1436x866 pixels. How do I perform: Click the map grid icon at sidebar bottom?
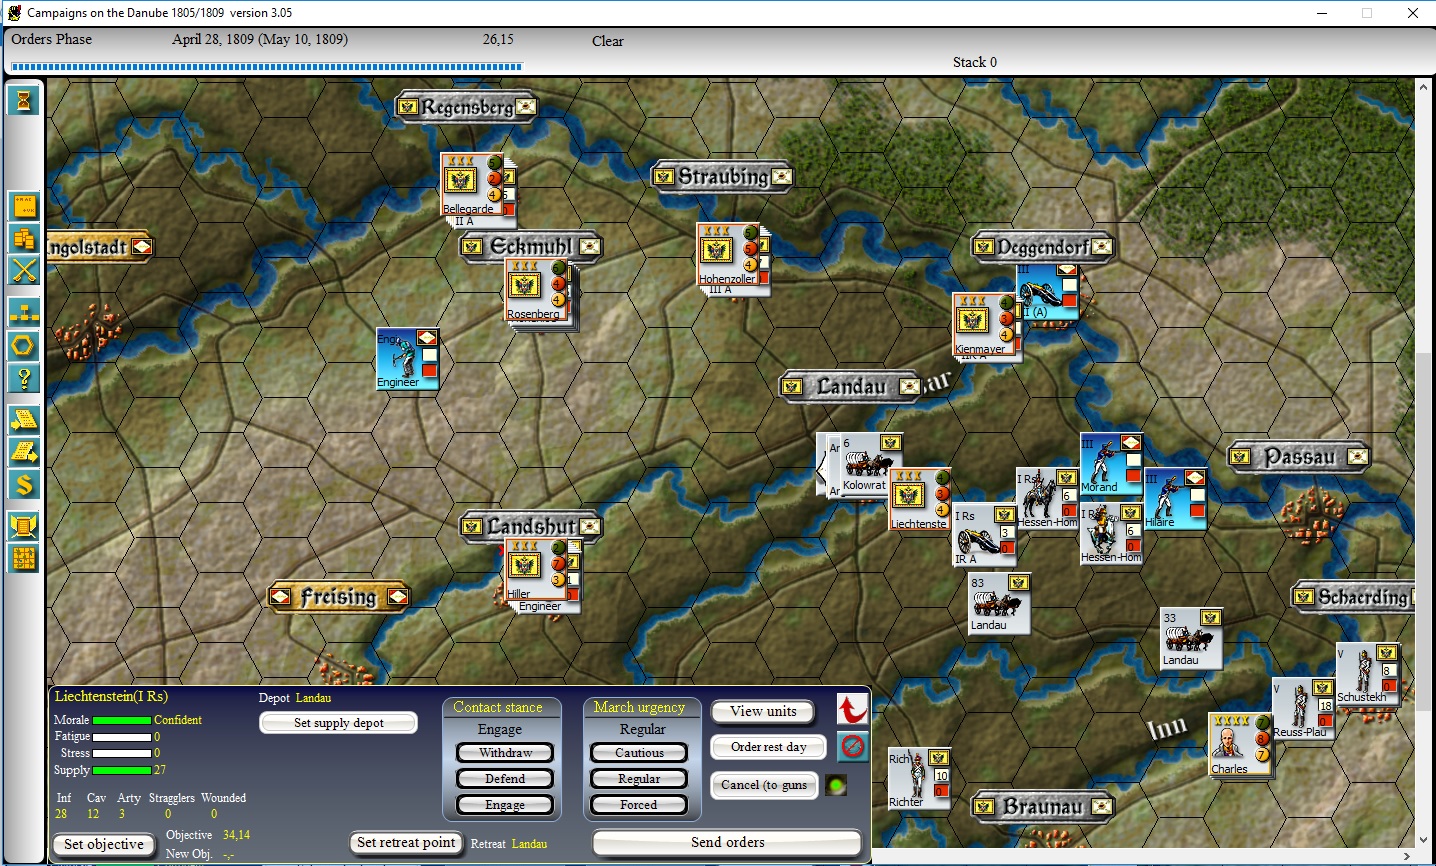click(24, 558)
